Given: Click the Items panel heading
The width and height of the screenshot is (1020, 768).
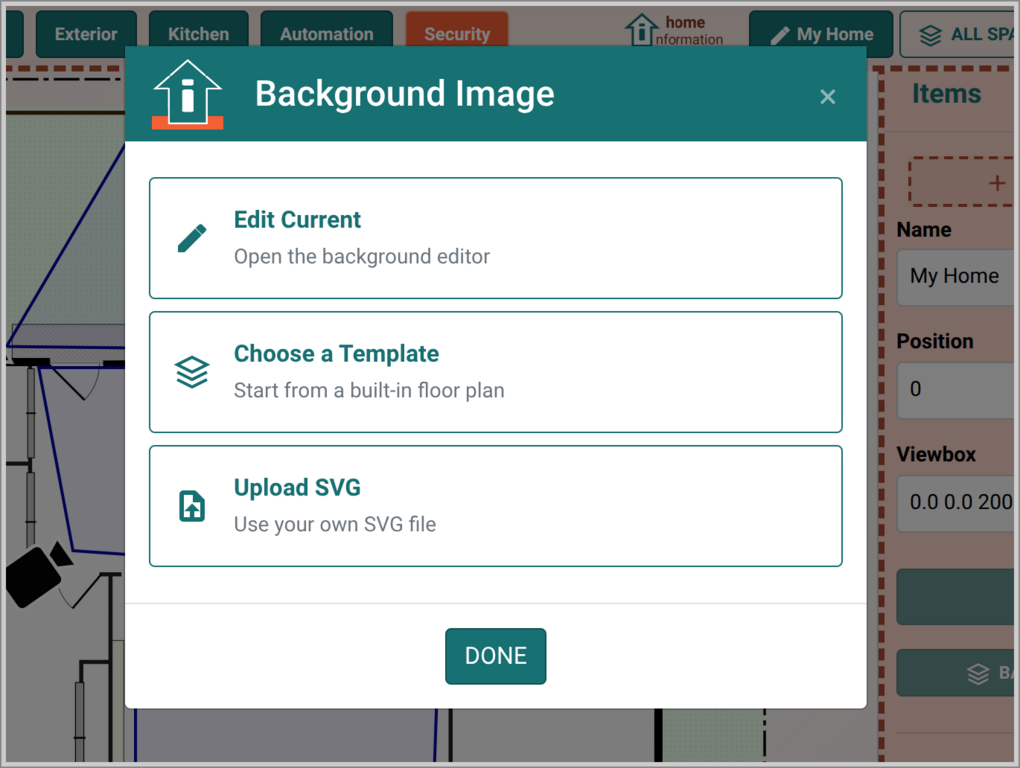Looking at the screenshot, I should pyautogui.click(x=946, y=94).
